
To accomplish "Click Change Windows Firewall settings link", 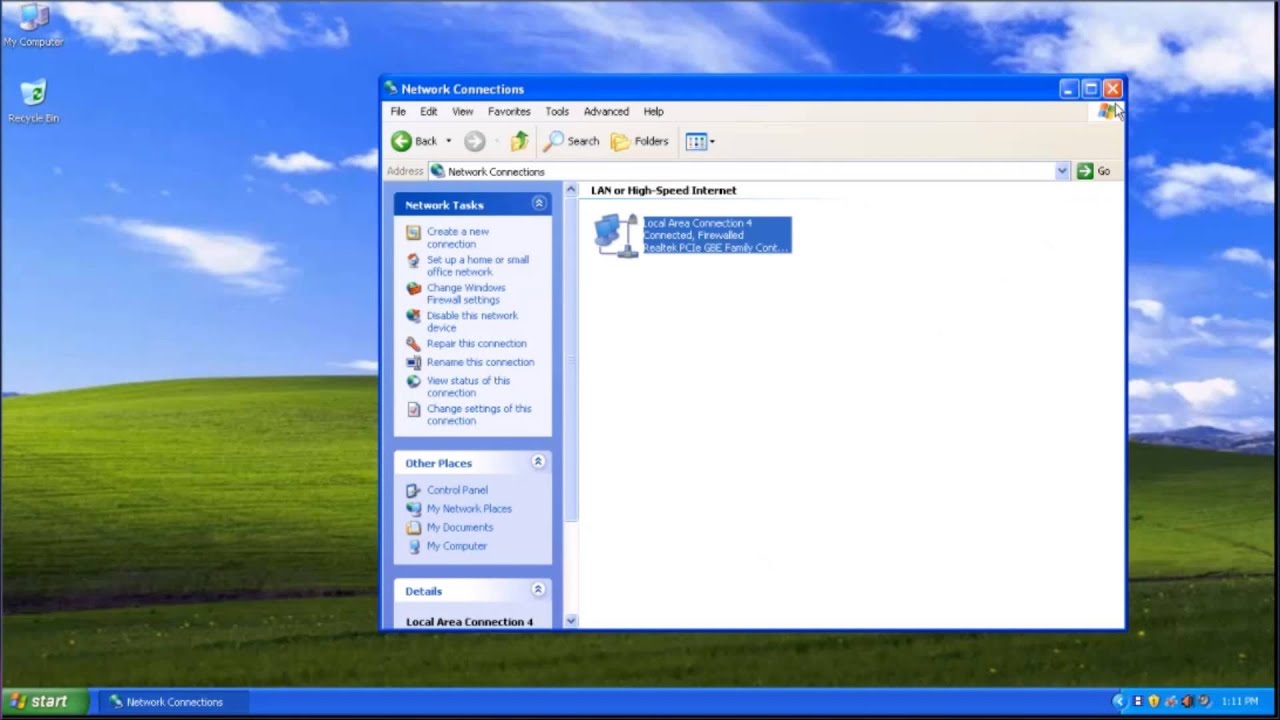I will pyautogui.click(x=466, y=293).
